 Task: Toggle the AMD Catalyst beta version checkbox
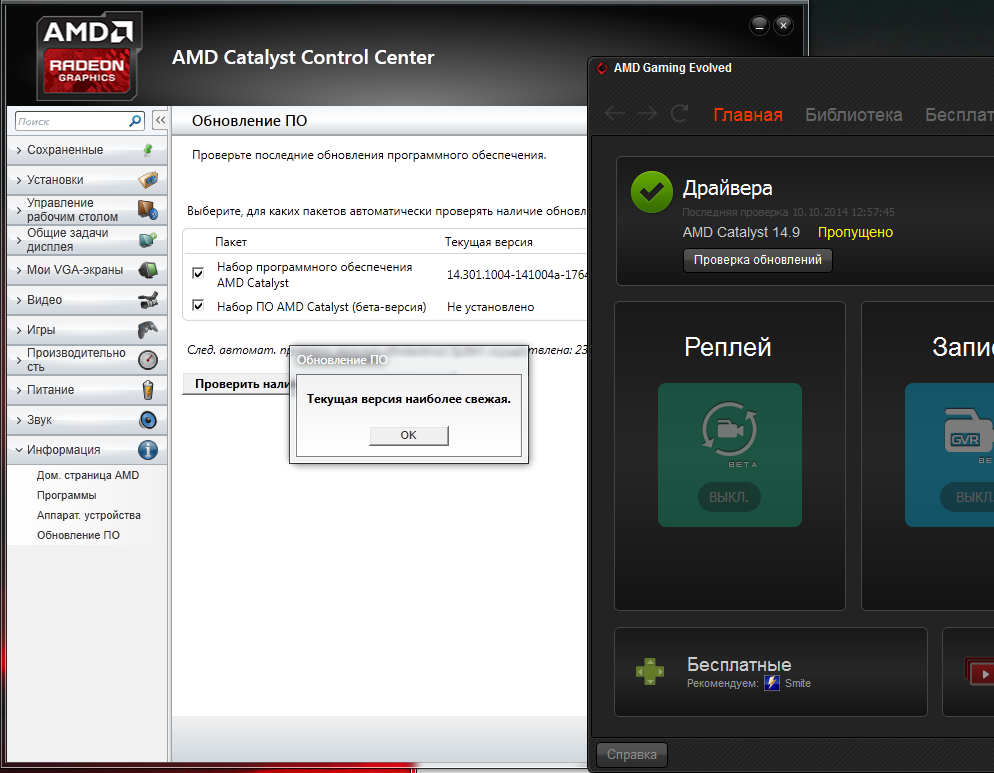(x=198, y=306)
